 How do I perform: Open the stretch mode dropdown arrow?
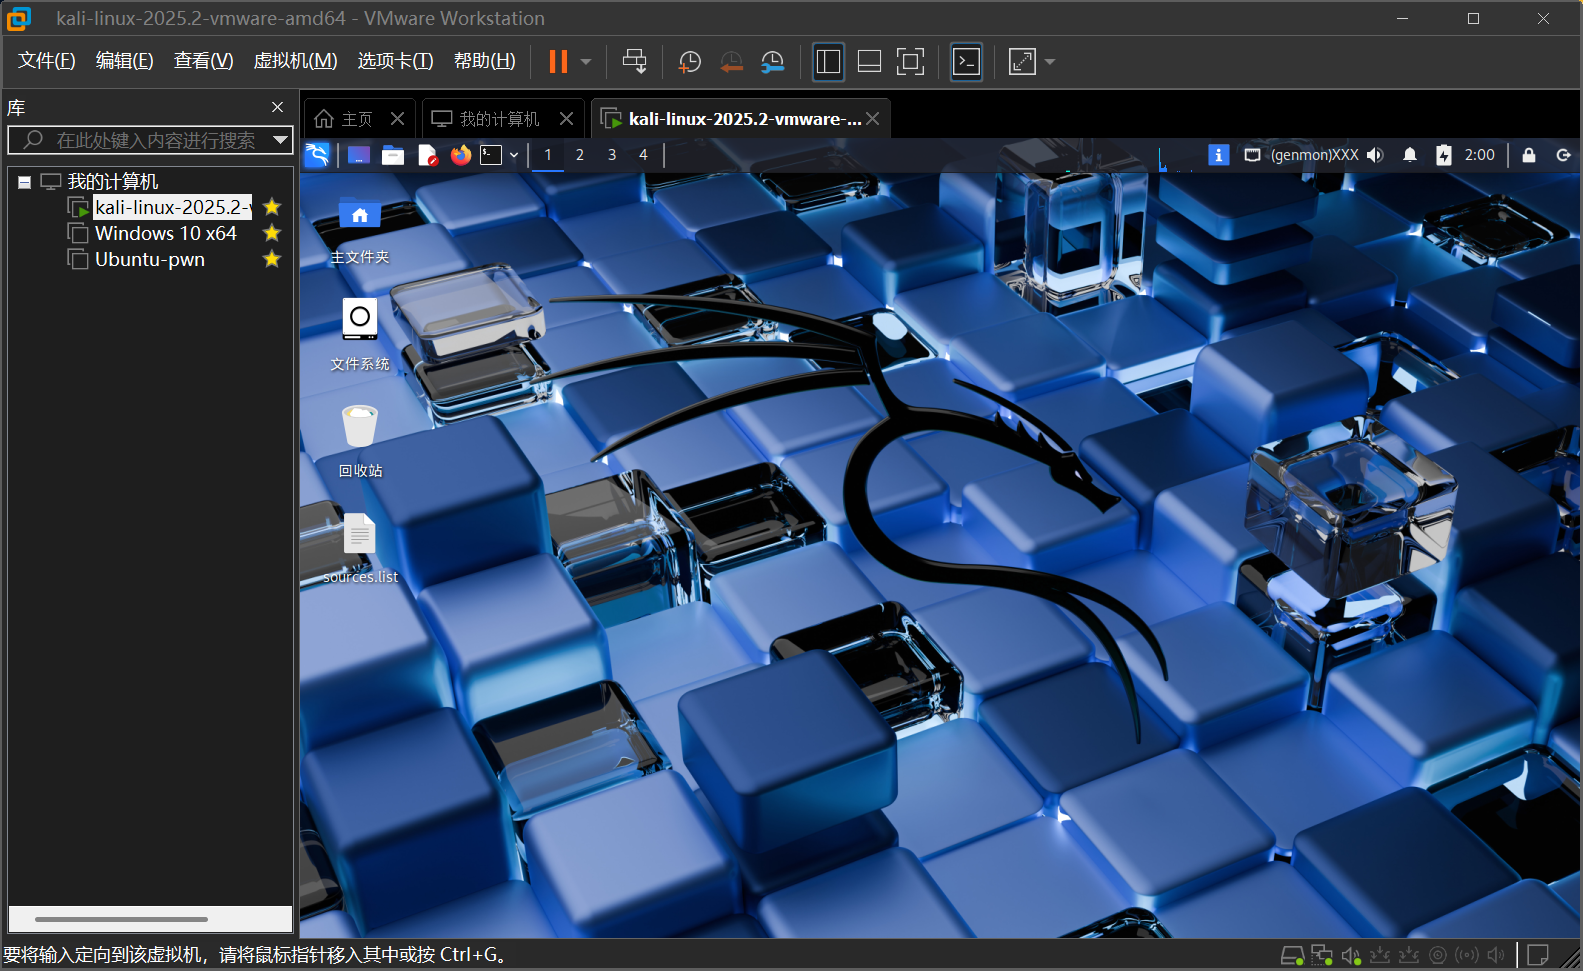click(x=1050, y=62)
